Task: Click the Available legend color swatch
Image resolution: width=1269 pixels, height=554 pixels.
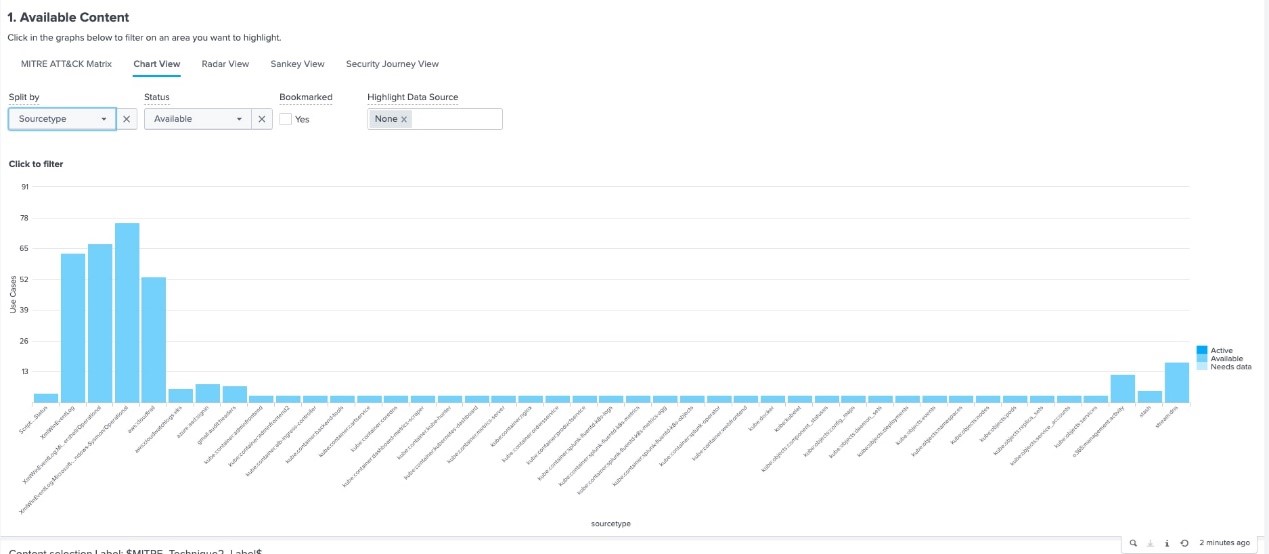Action: click(x=1202, y=358)
